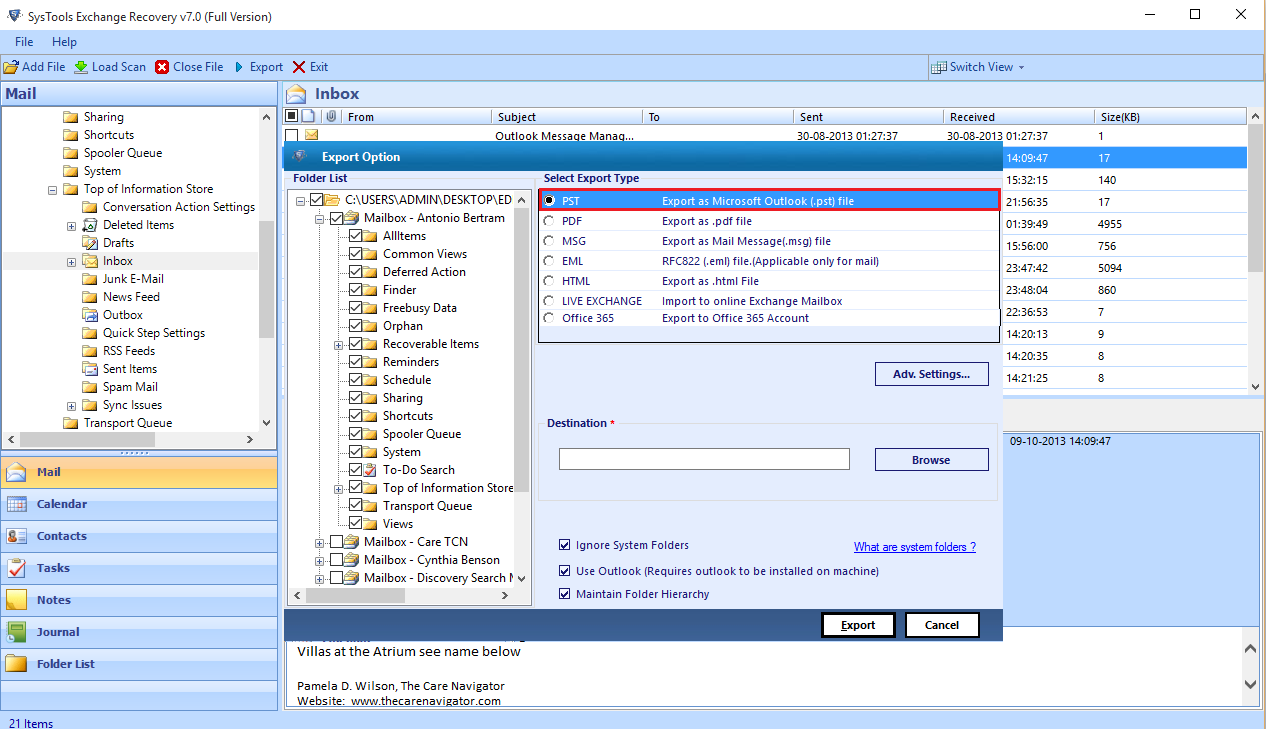Click the Close File red icon

click(x=162, y=67)
